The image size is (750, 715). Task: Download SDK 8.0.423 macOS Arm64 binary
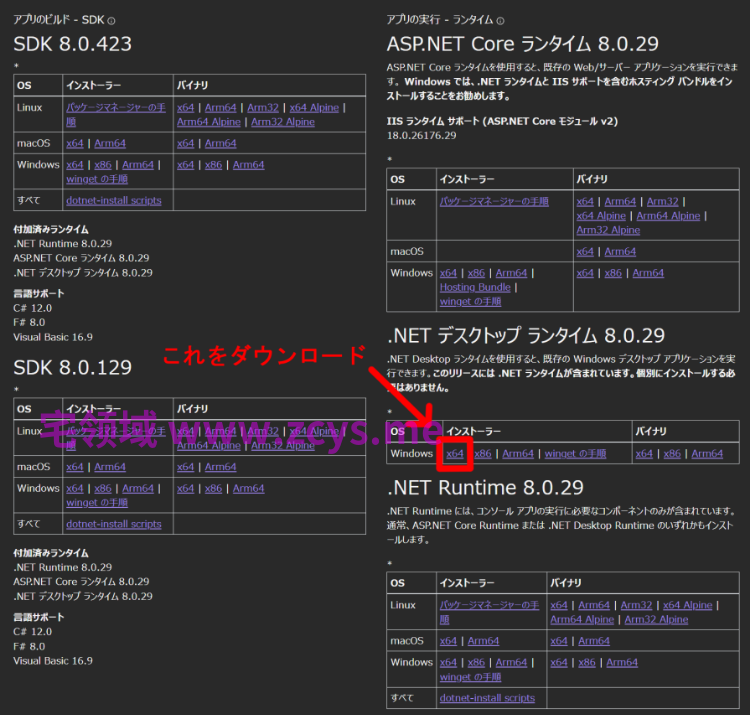click(x=221, y=143)
